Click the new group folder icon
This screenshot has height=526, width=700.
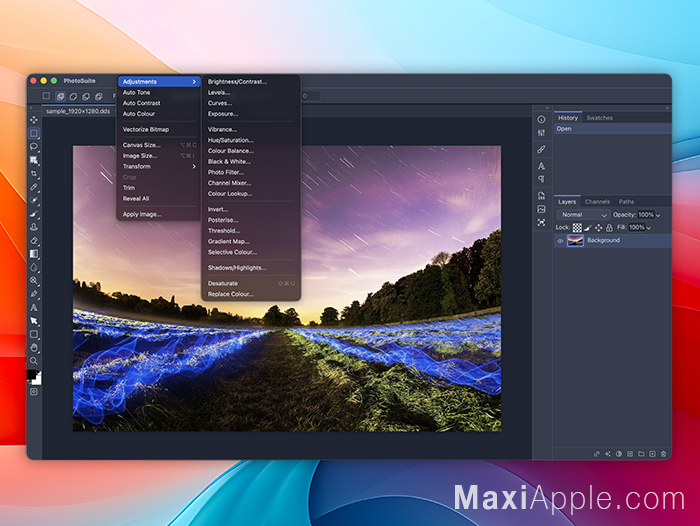[x=641, y=454]
